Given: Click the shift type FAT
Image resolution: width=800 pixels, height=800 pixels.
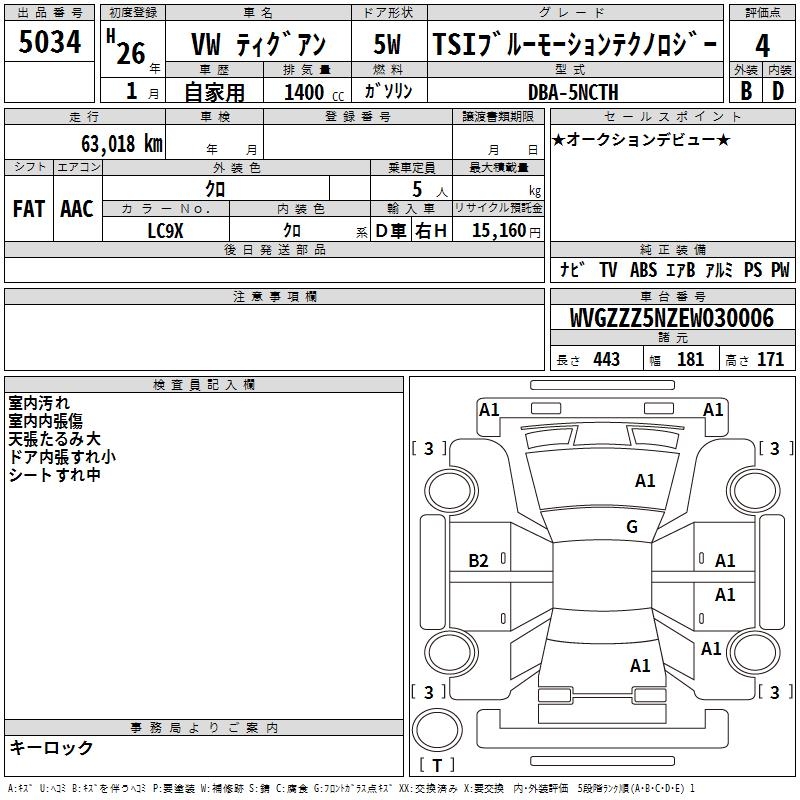Looking at the screenshot, I should [x=29, y=209].
